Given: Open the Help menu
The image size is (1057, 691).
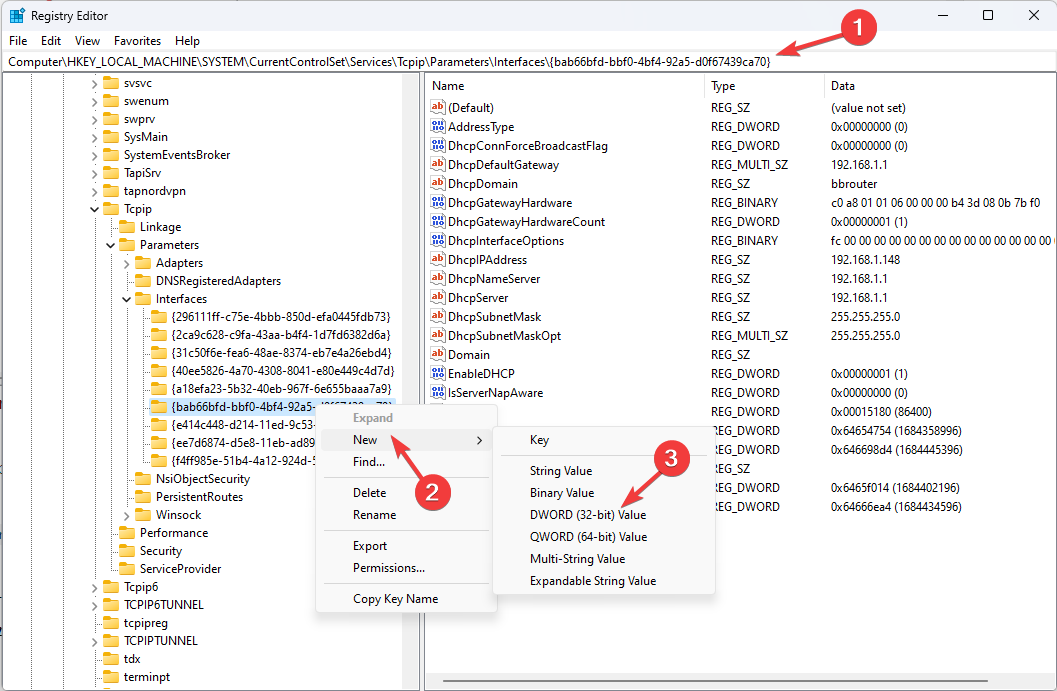Looking at the screenshot, I should coord(187,40).
